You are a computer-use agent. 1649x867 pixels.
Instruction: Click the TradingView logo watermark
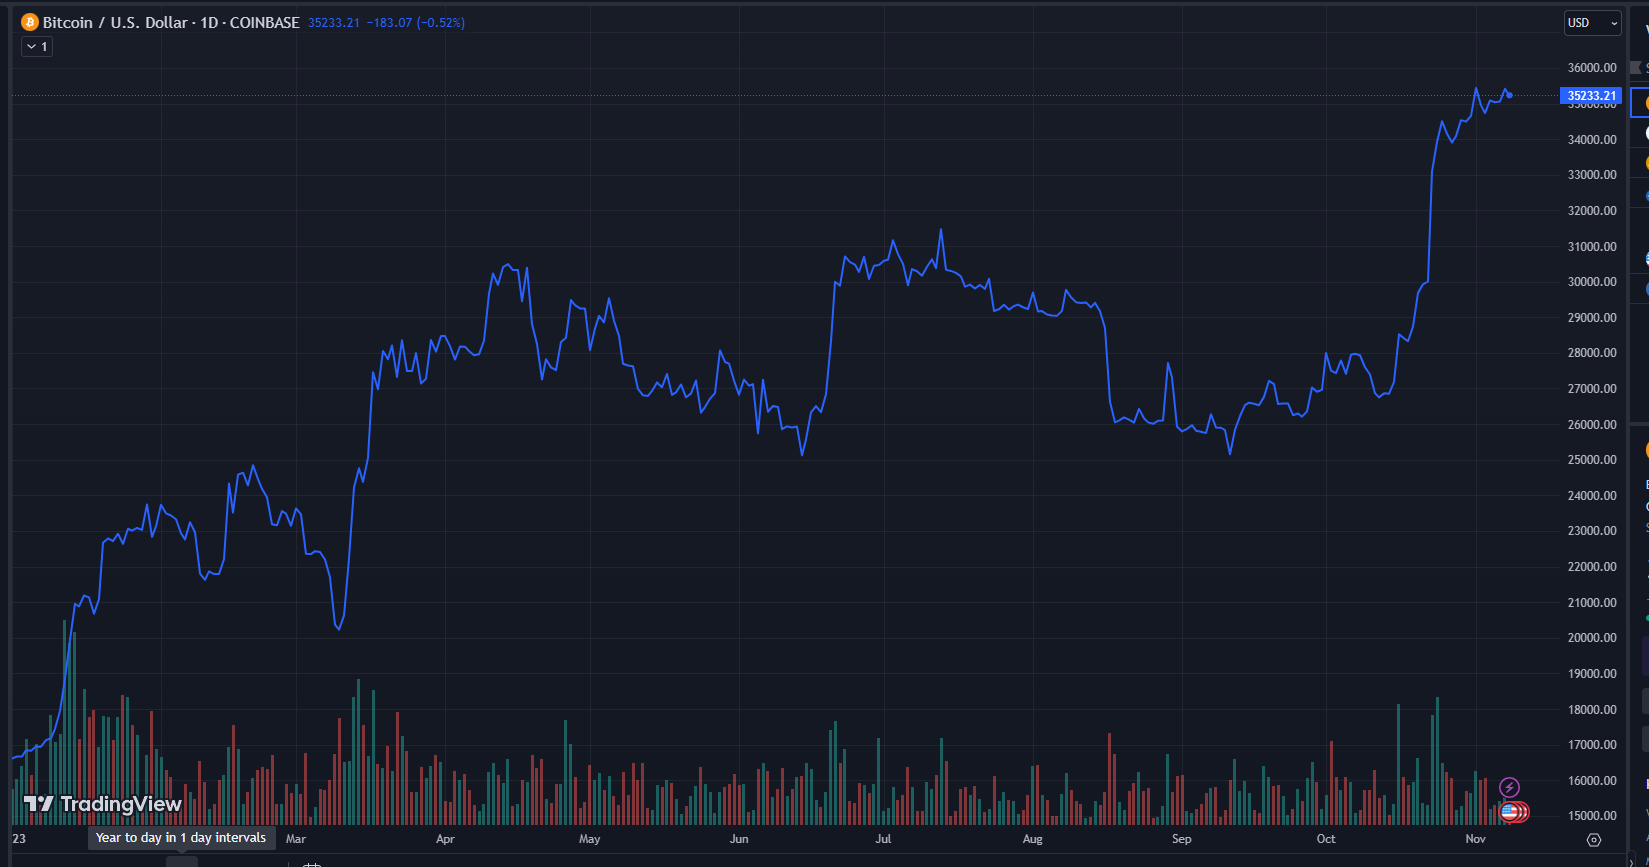tap(103, 804)
